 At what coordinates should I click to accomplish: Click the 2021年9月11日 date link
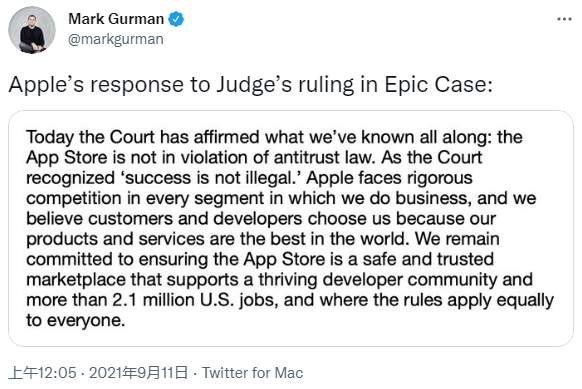[x=138, y=373]
